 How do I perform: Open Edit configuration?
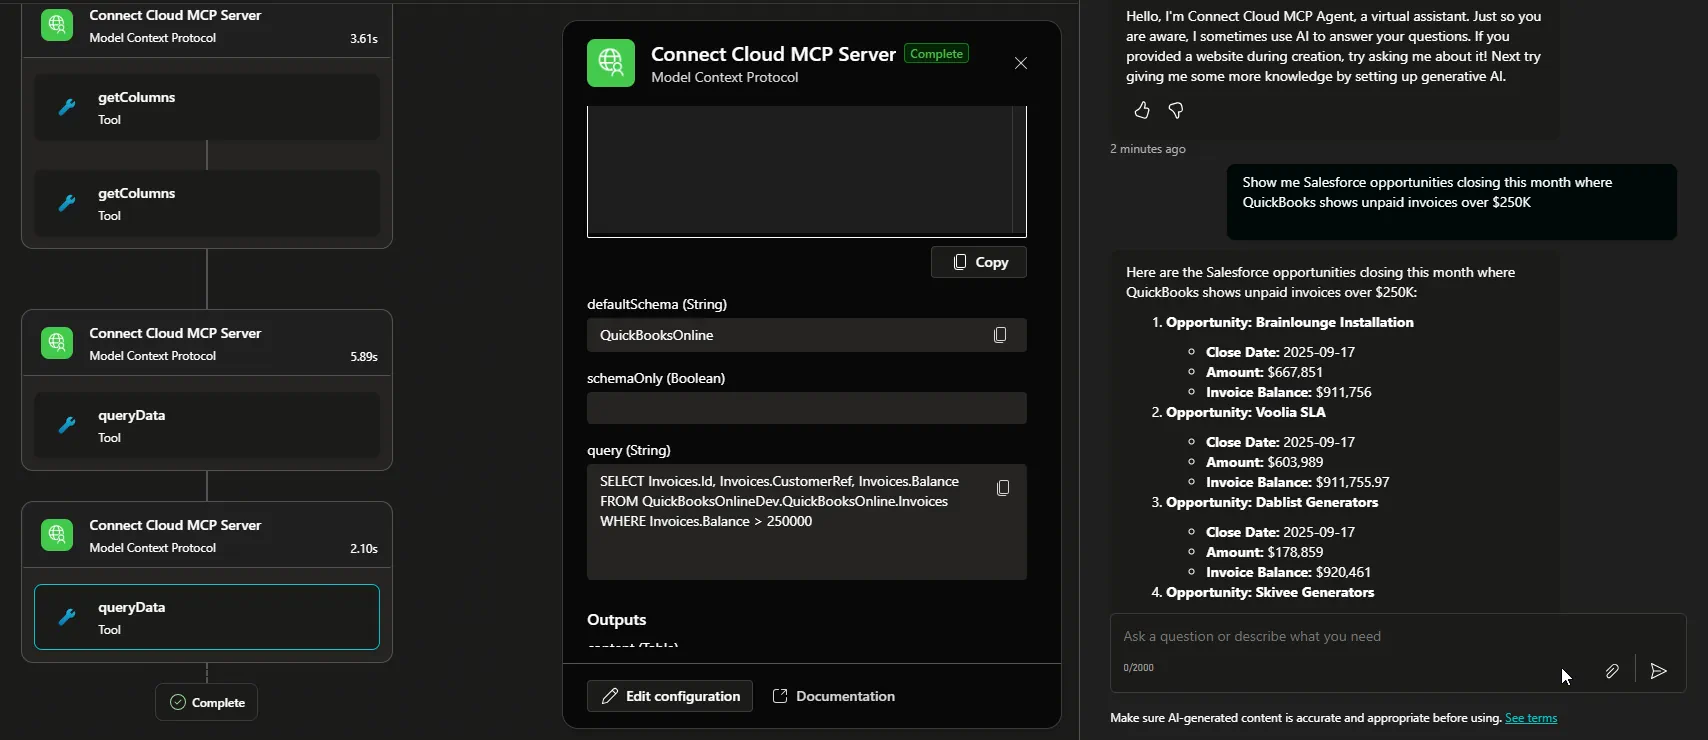click(x=670, y=696)
